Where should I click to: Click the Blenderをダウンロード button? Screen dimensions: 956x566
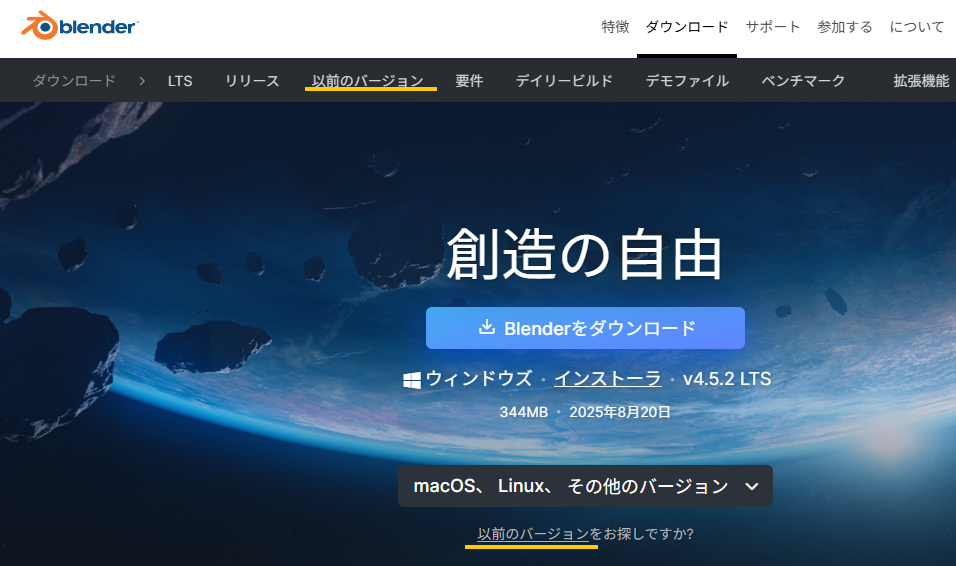tap(585, 328)
